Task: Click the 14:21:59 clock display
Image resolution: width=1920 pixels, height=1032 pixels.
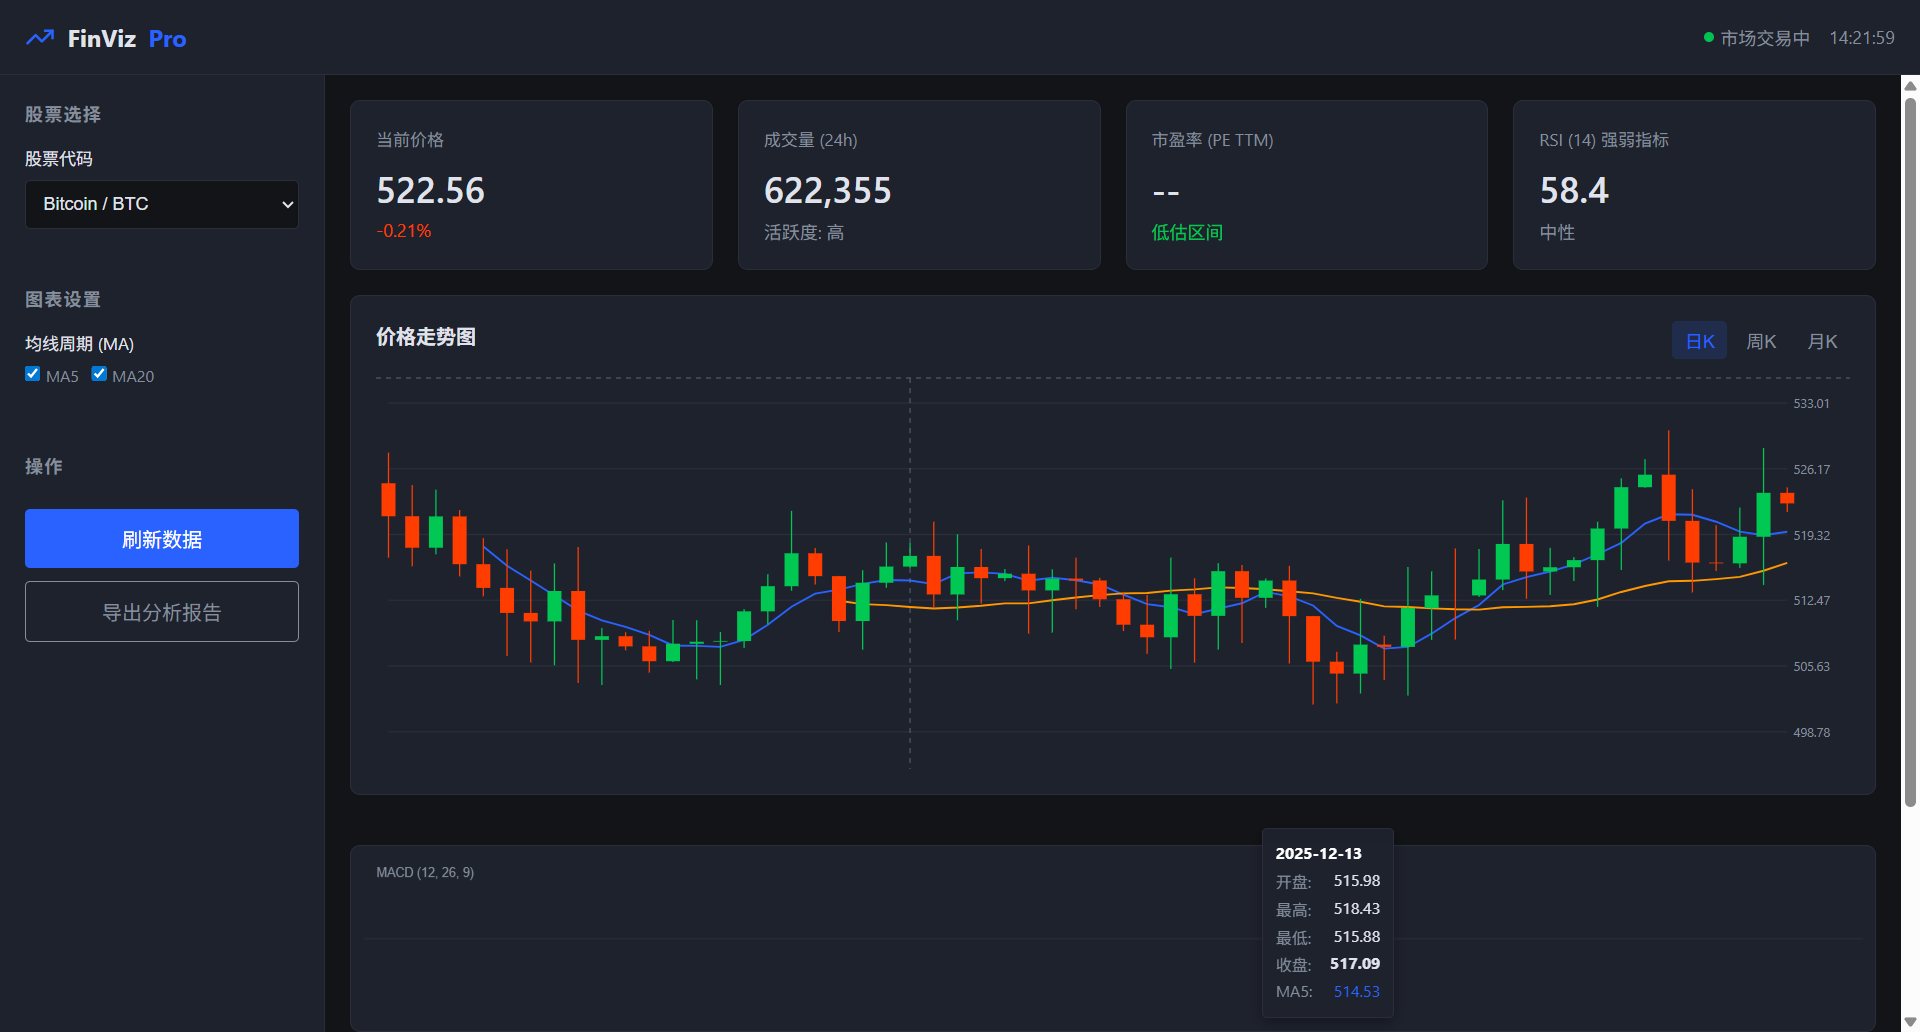Action: [x=1861, y=38]
